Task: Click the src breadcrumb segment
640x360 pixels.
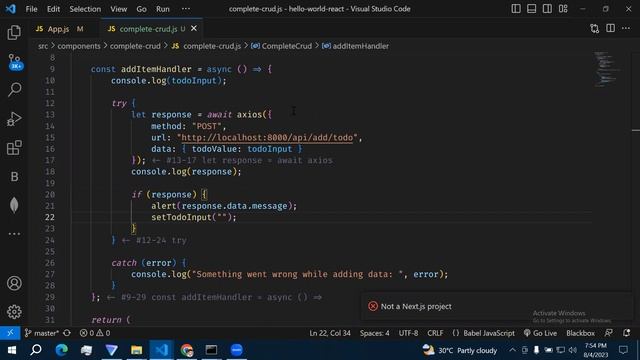Action: click(43, 46)
